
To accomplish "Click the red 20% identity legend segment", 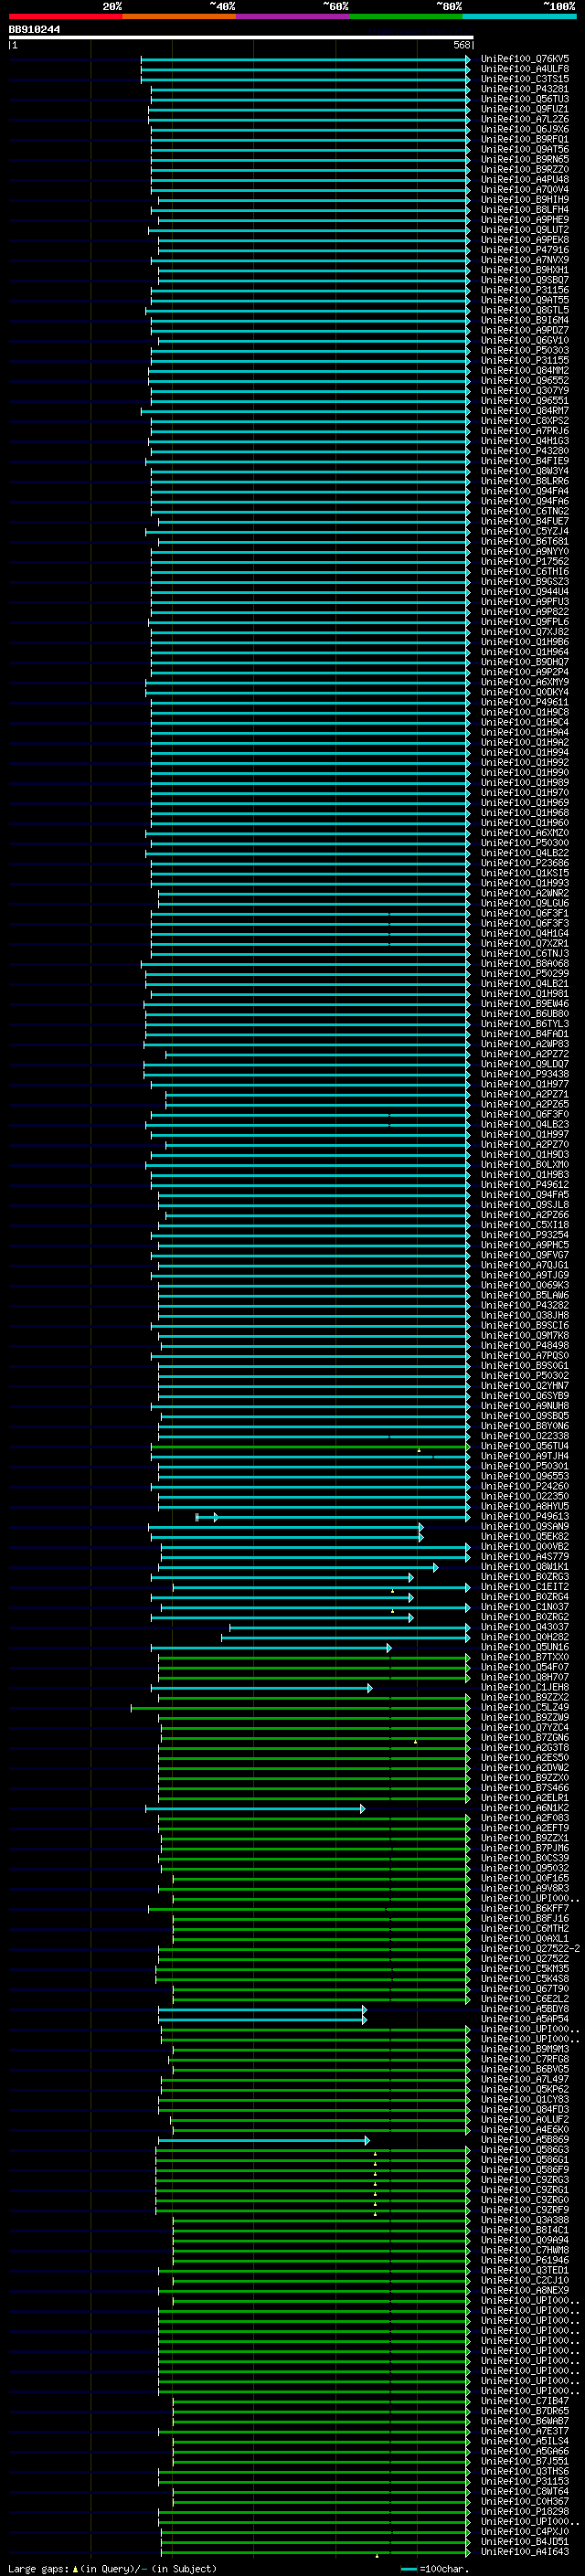I will pos(66,16).
